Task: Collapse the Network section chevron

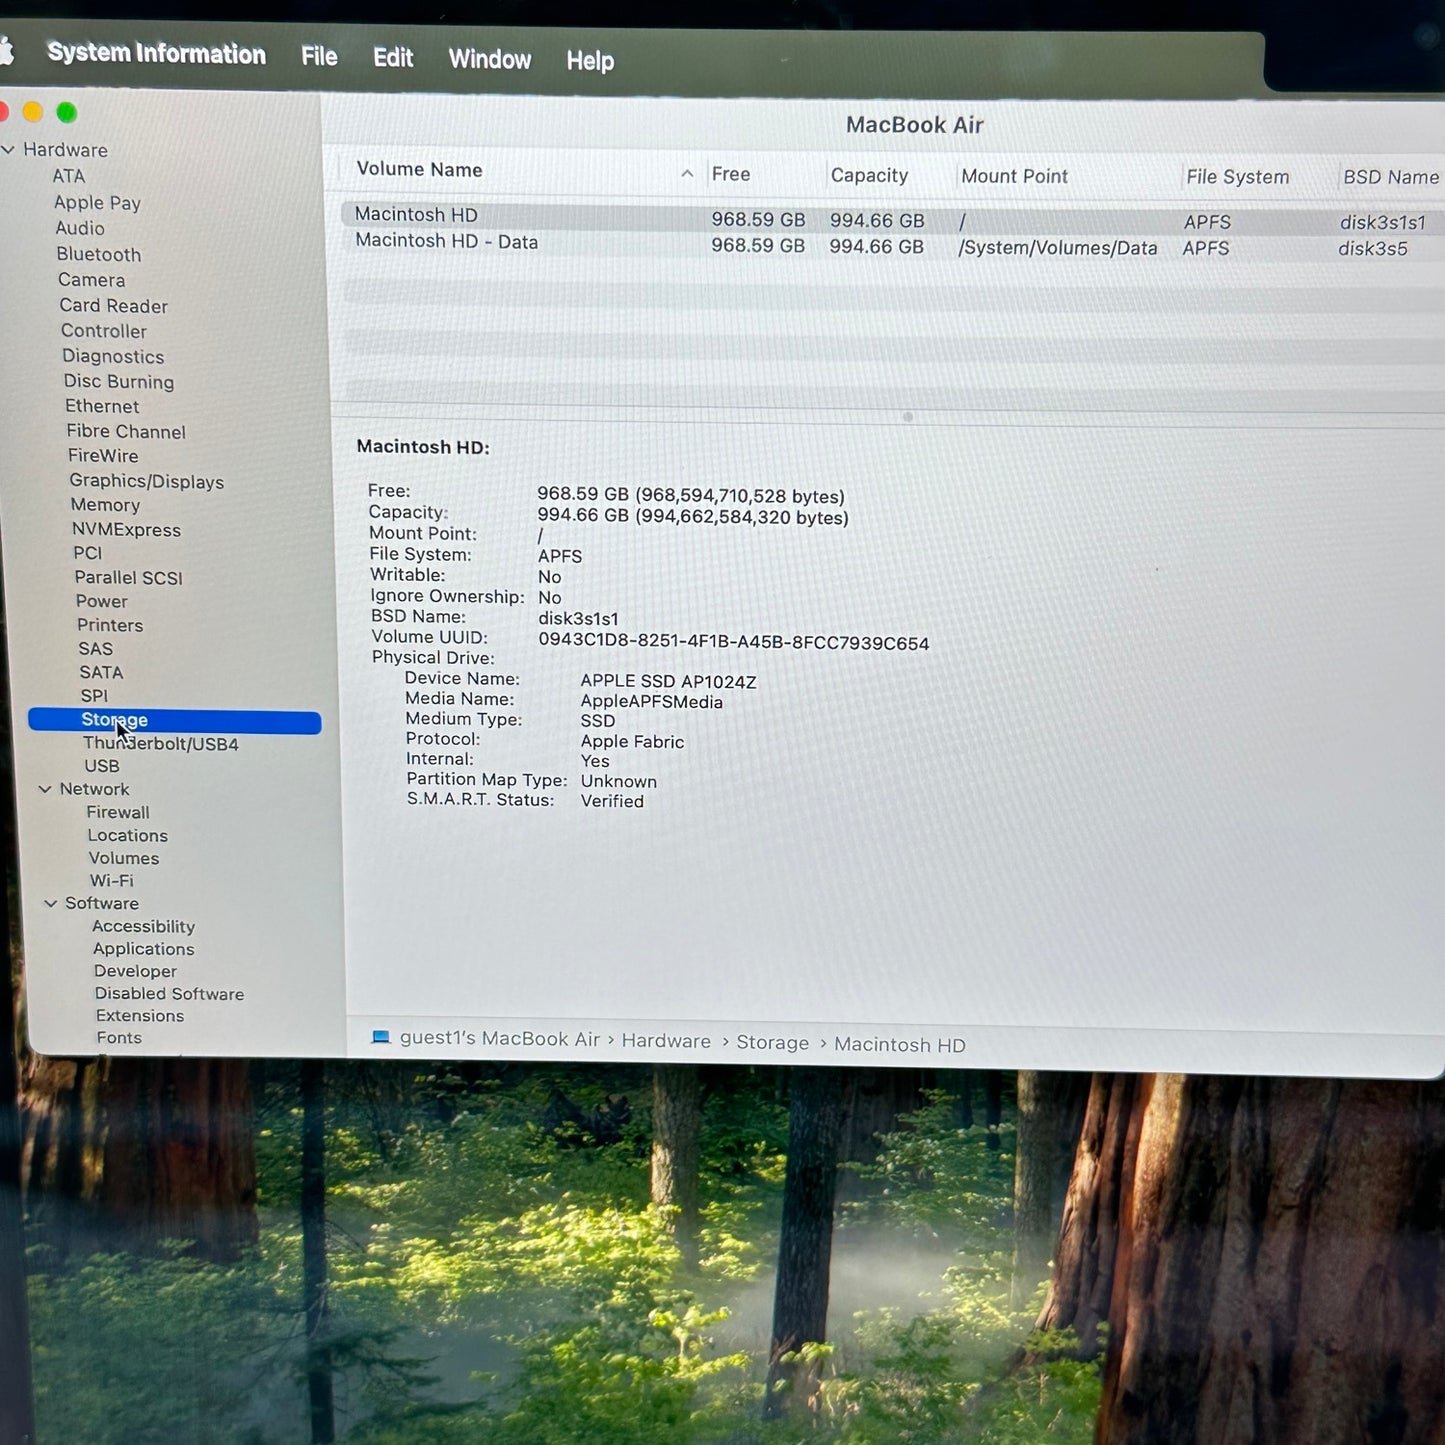Action: pos(45,789)
